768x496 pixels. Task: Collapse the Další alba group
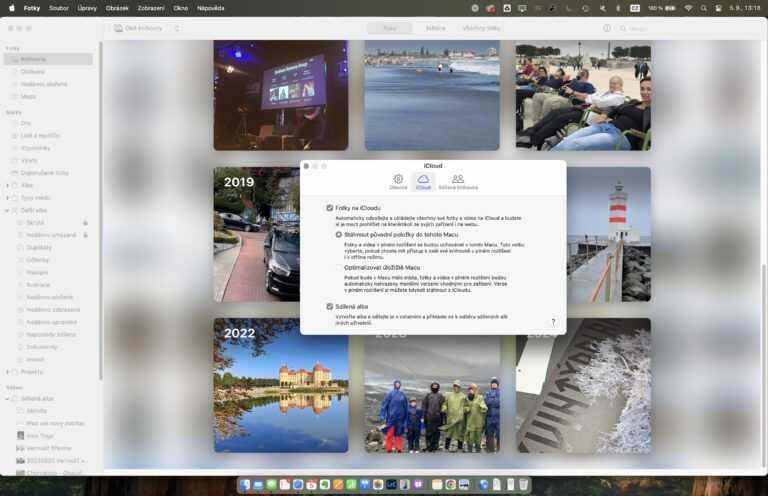[7, 211]
